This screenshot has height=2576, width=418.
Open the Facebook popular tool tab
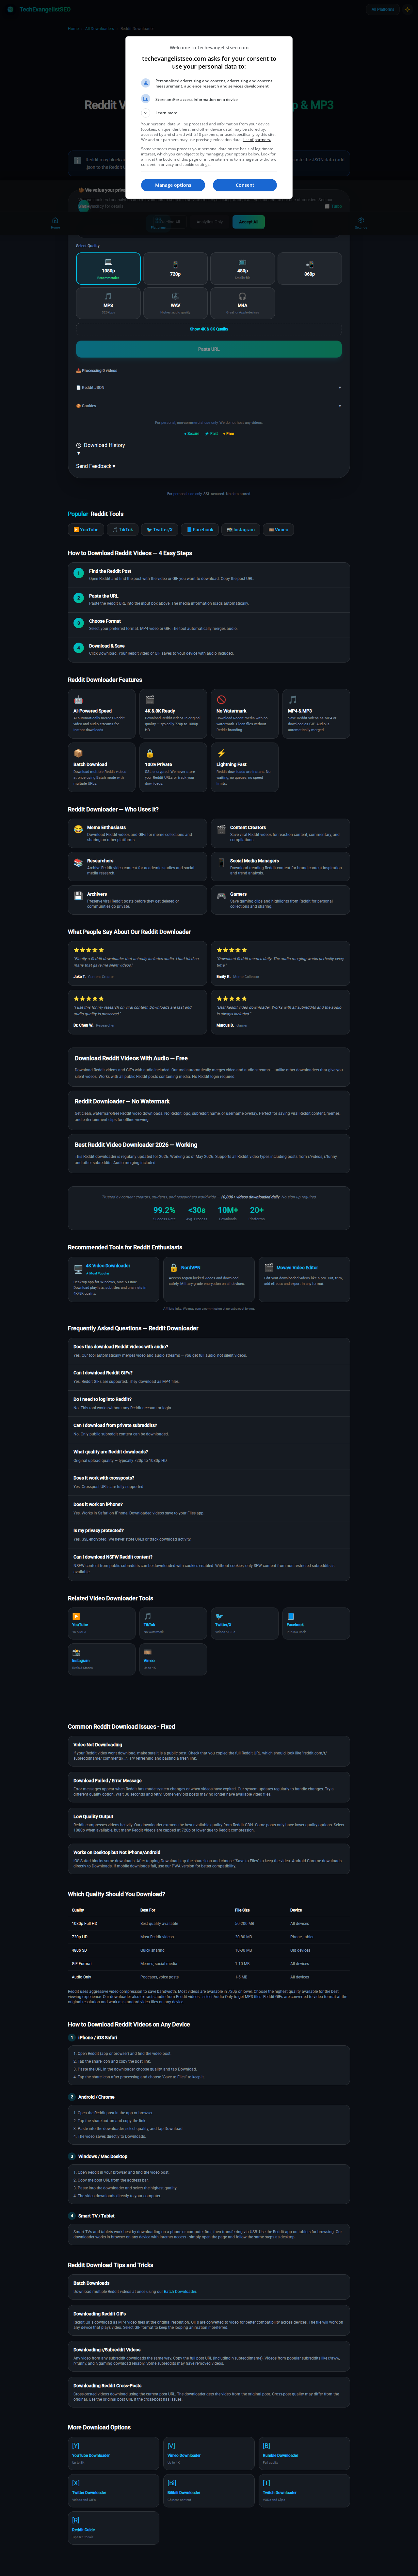pos(200,530)
